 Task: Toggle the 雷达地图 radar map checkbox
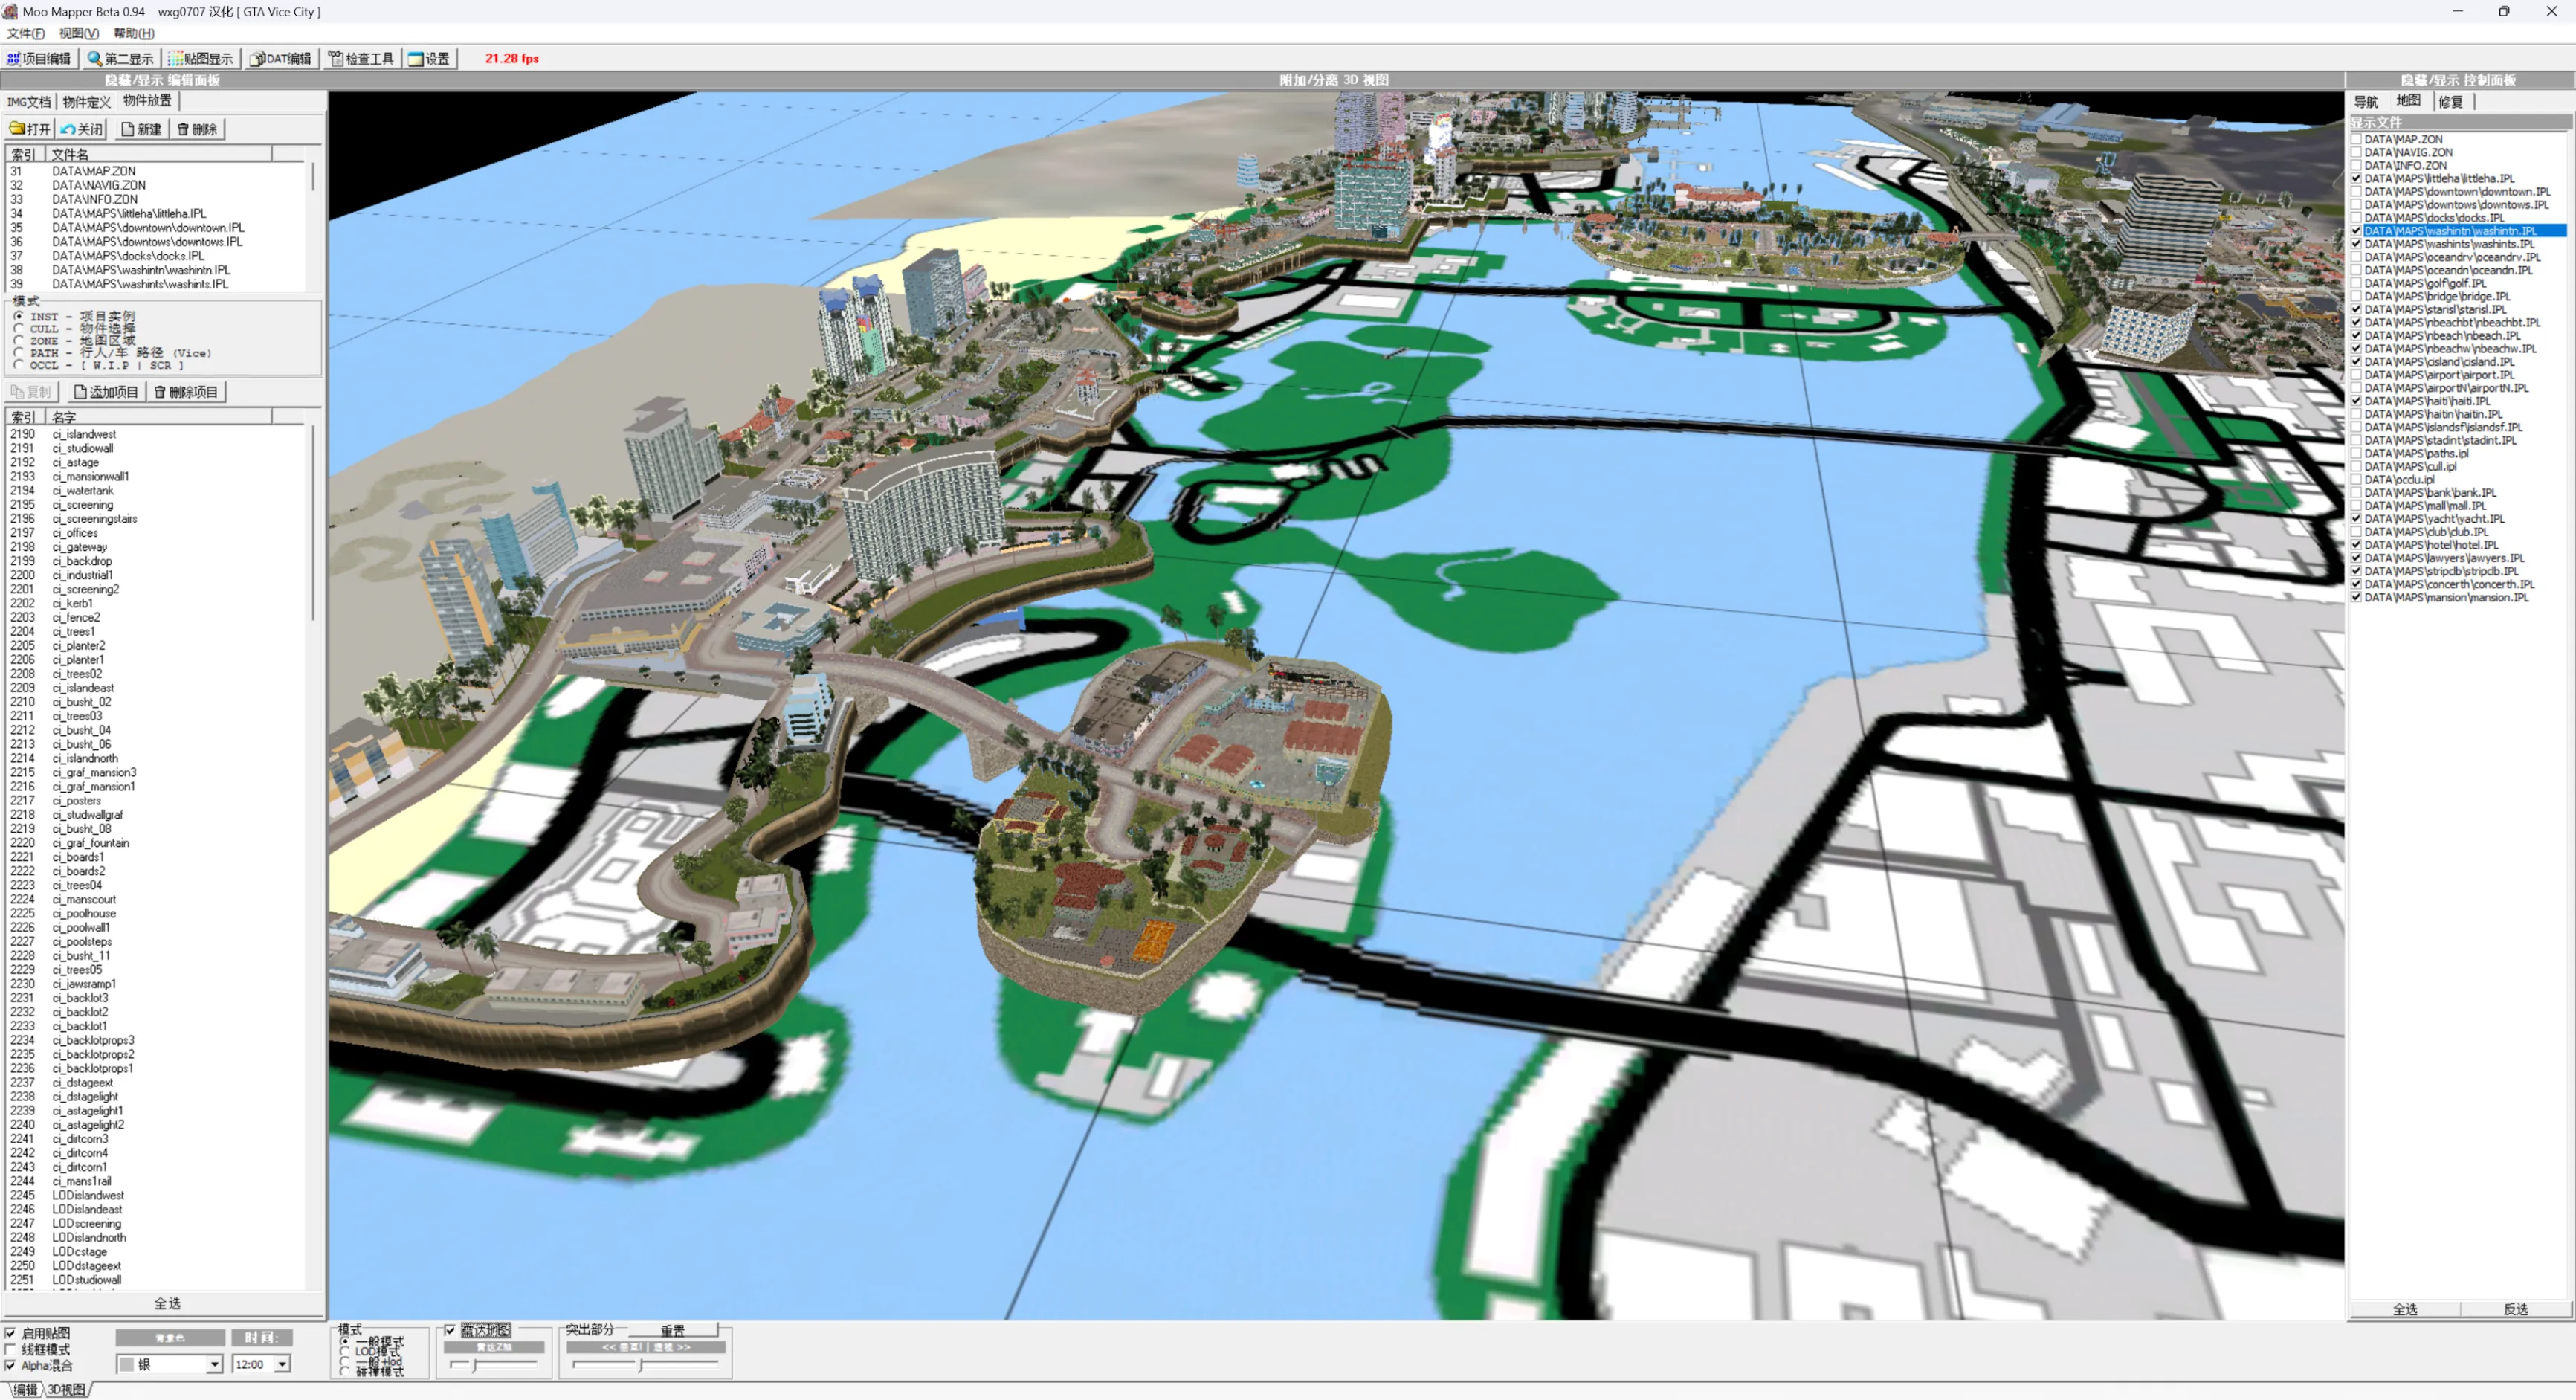pos(450,1330)
